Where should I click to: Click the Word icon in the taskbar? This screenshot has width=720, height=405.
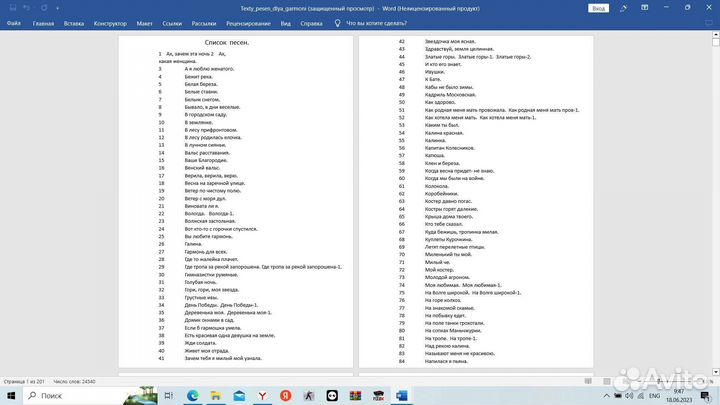coord(401,397)
